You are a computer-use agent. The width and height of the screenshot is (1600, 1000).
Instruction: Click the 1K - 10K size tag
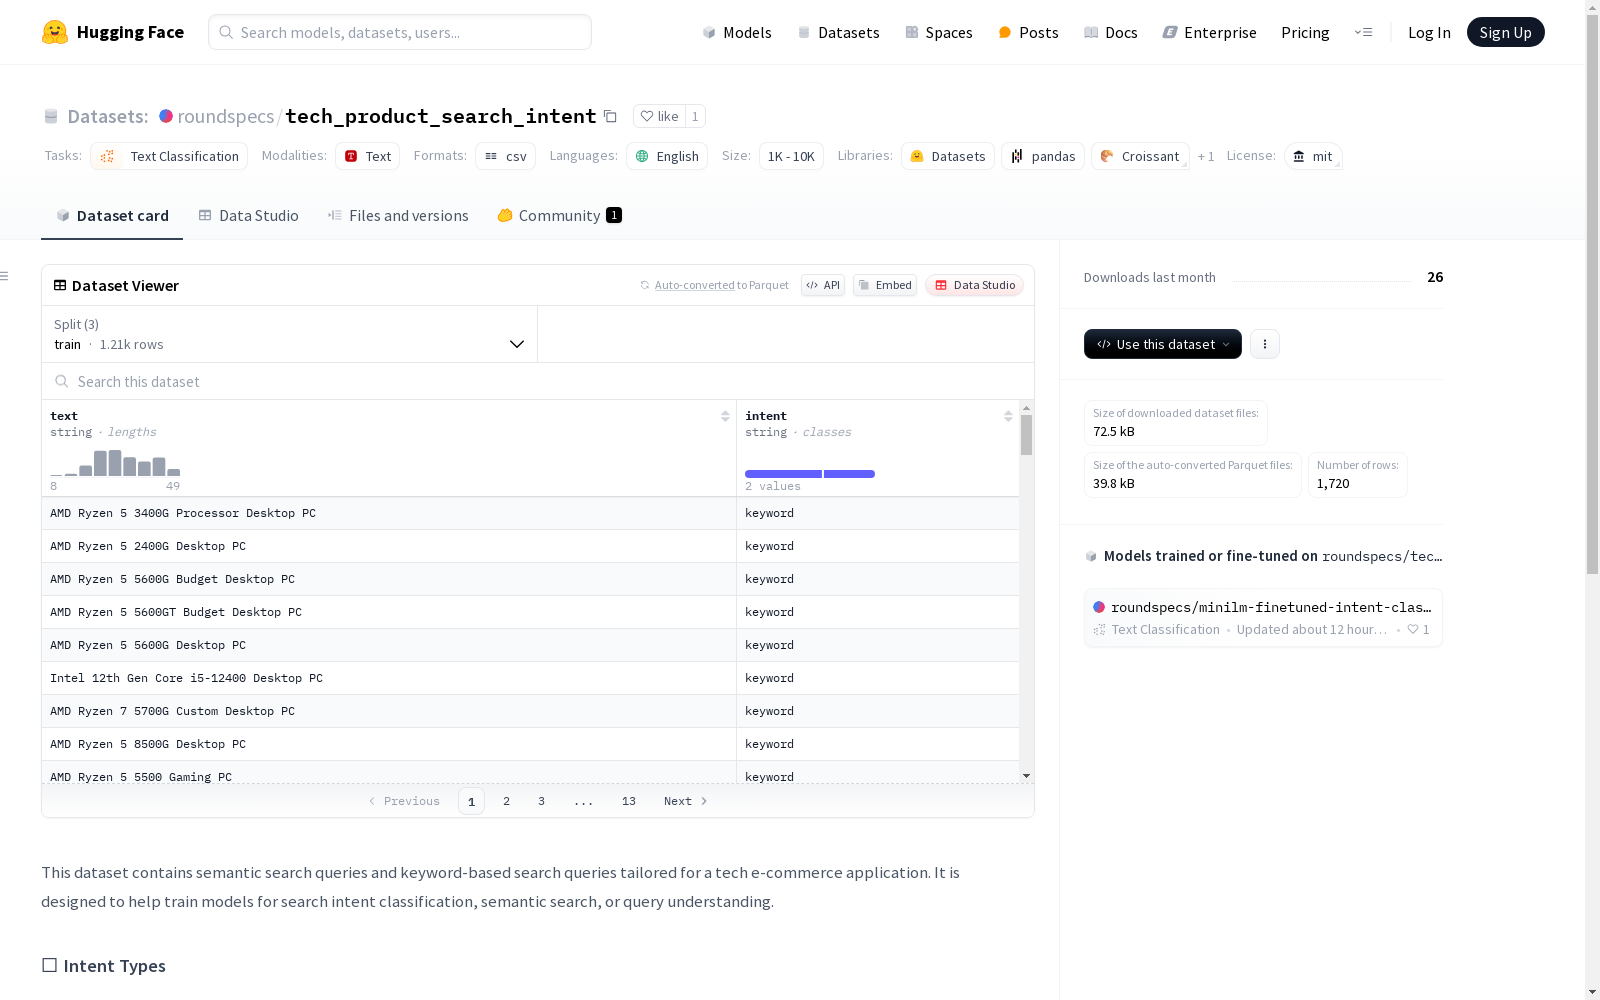coord(791,156)
